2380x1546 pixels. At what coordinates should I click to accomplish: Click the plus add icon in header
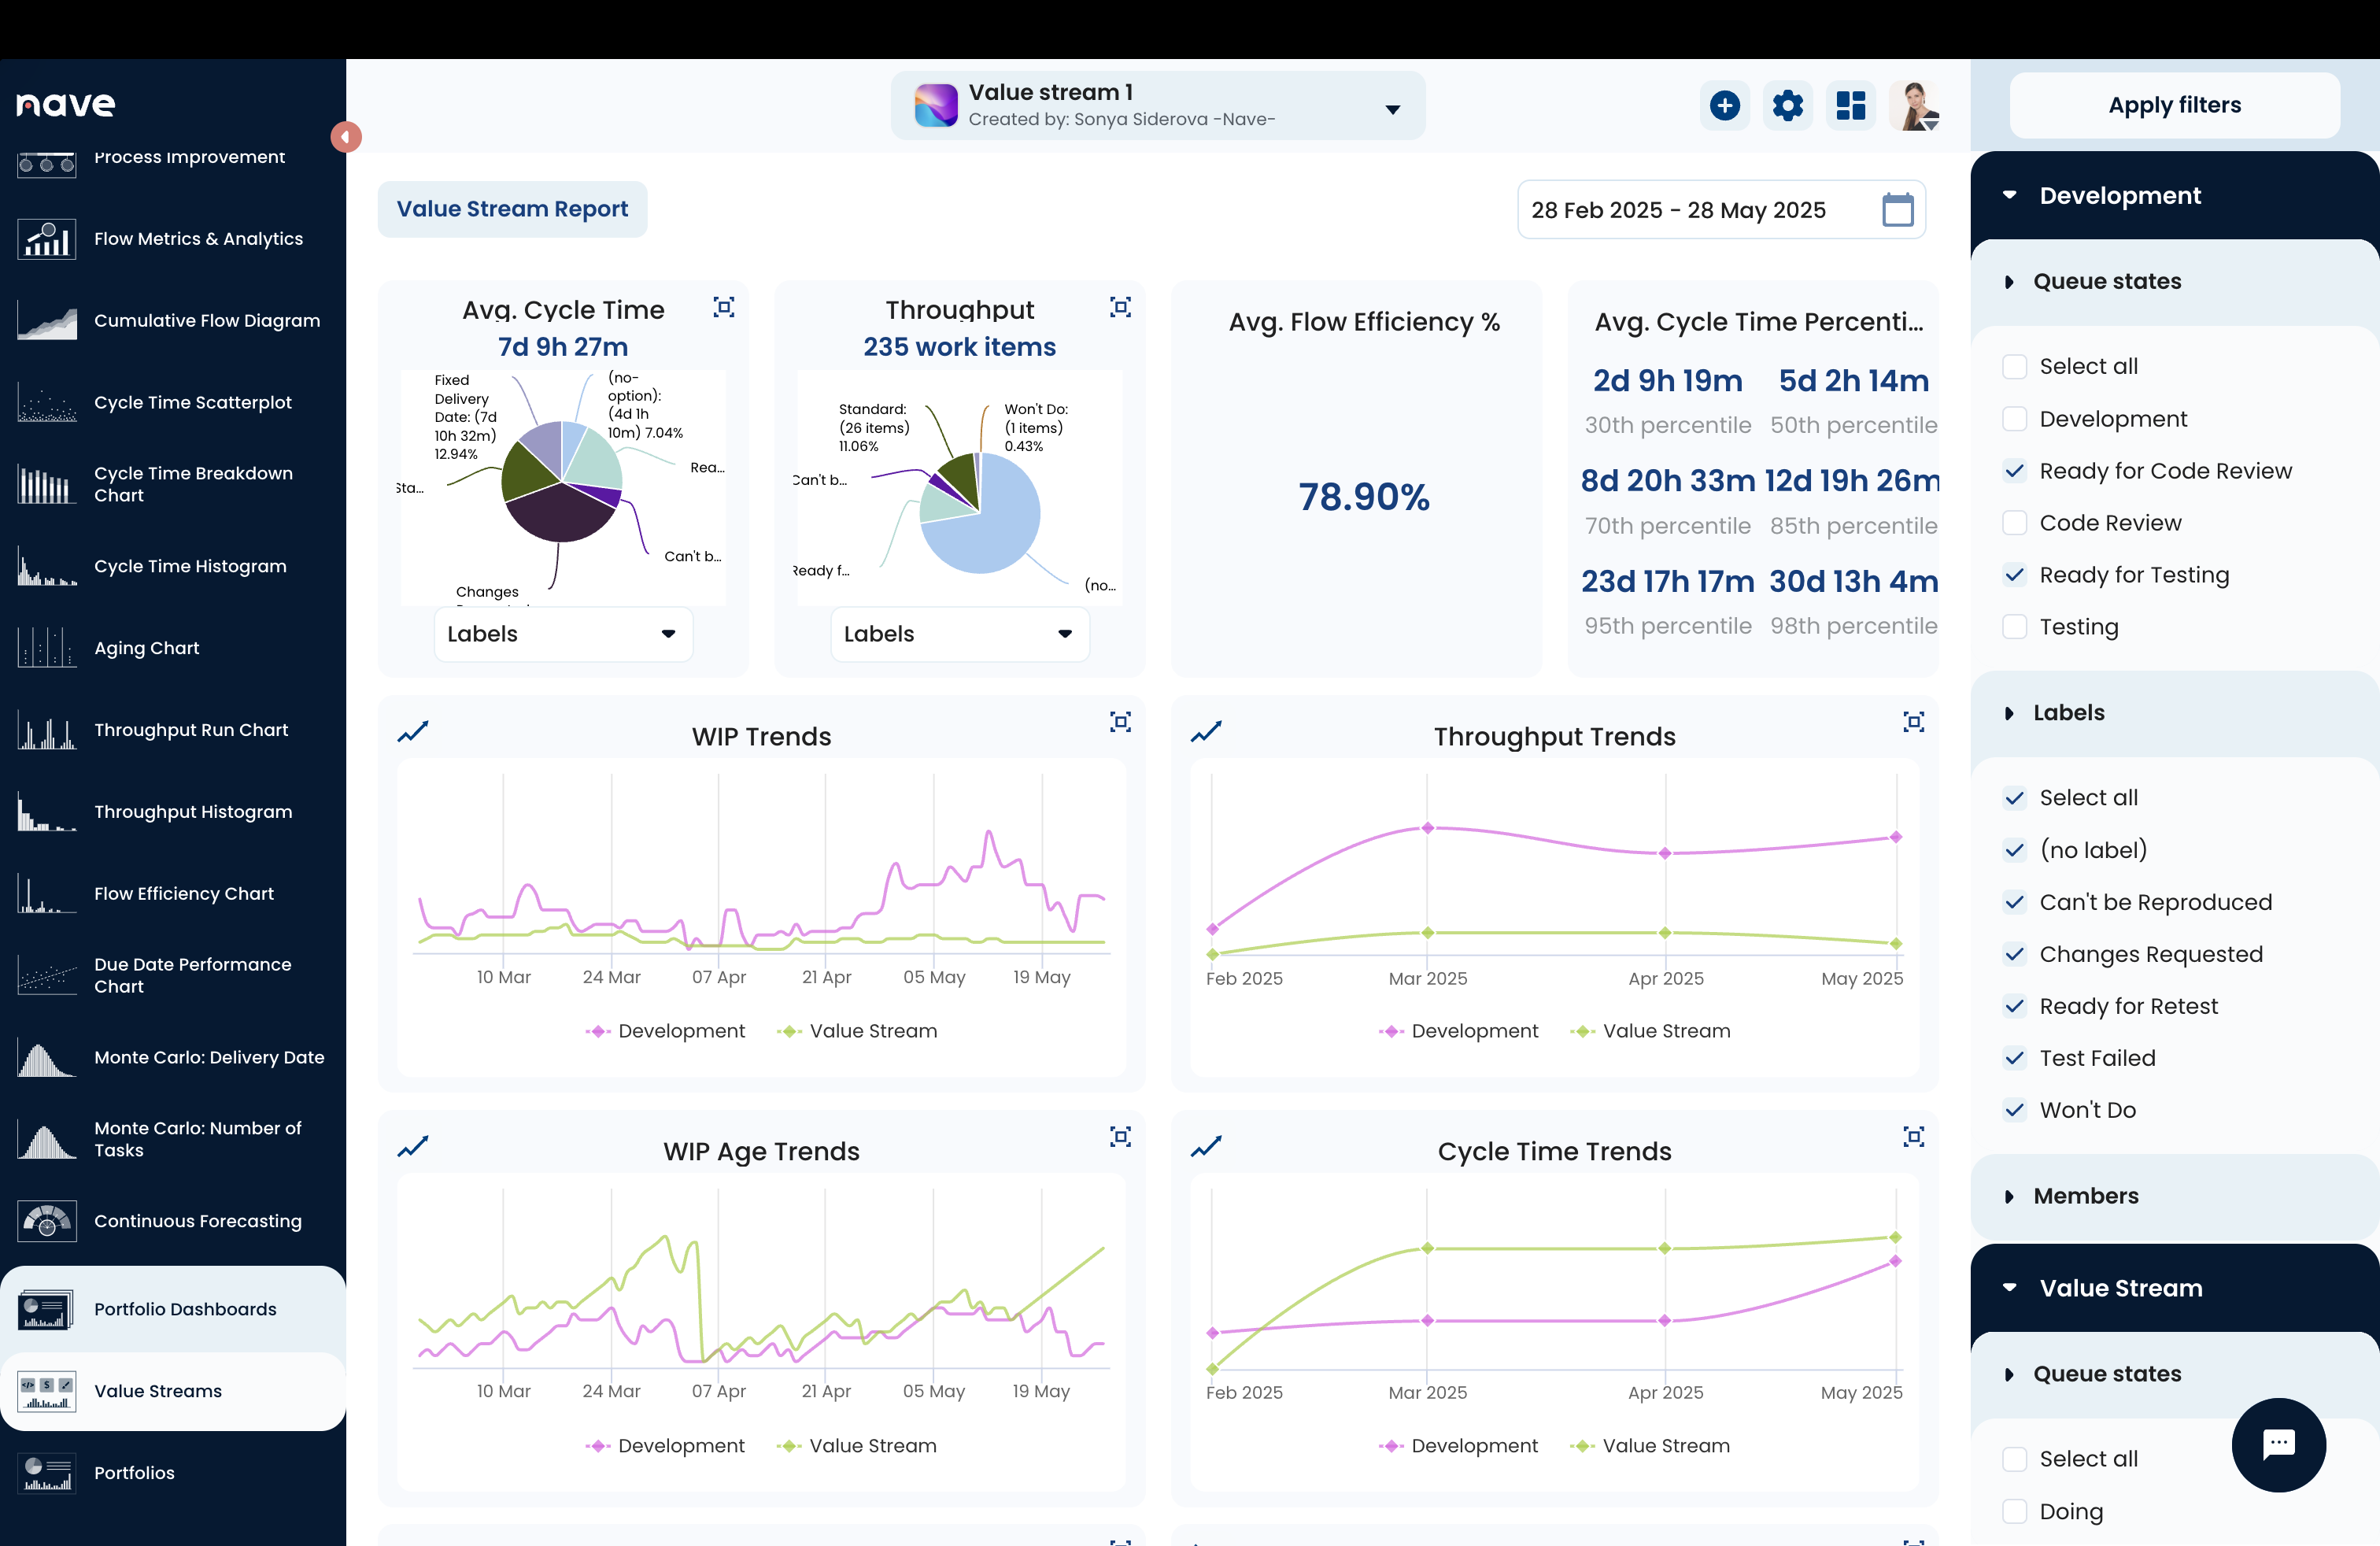coord(1724,105)
